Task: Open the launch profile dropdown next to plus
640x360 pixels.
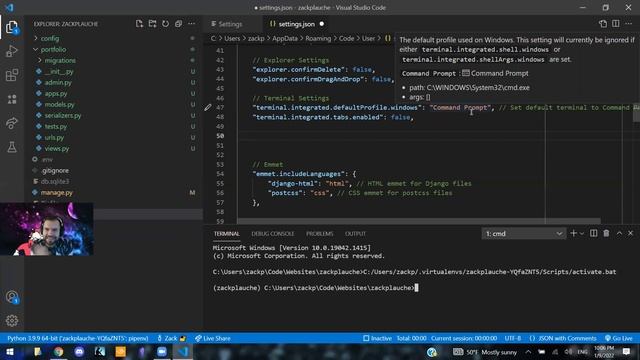Action: coord(582,233)
